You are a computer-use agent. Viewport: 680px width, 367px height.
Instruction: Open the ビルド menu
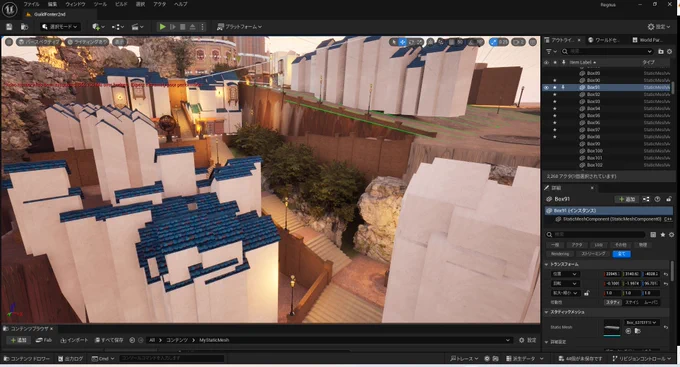(121, 4)
